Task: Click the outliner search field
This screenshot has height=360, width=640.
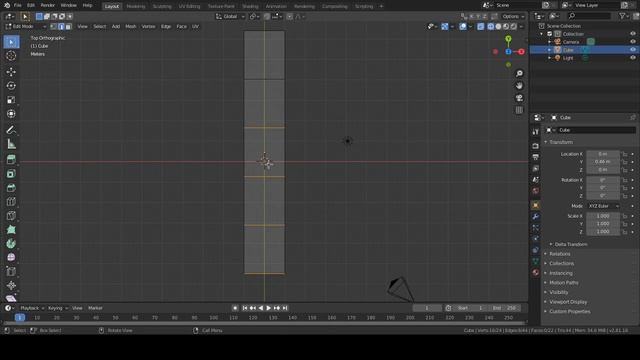Action: [x=590, y=16]
